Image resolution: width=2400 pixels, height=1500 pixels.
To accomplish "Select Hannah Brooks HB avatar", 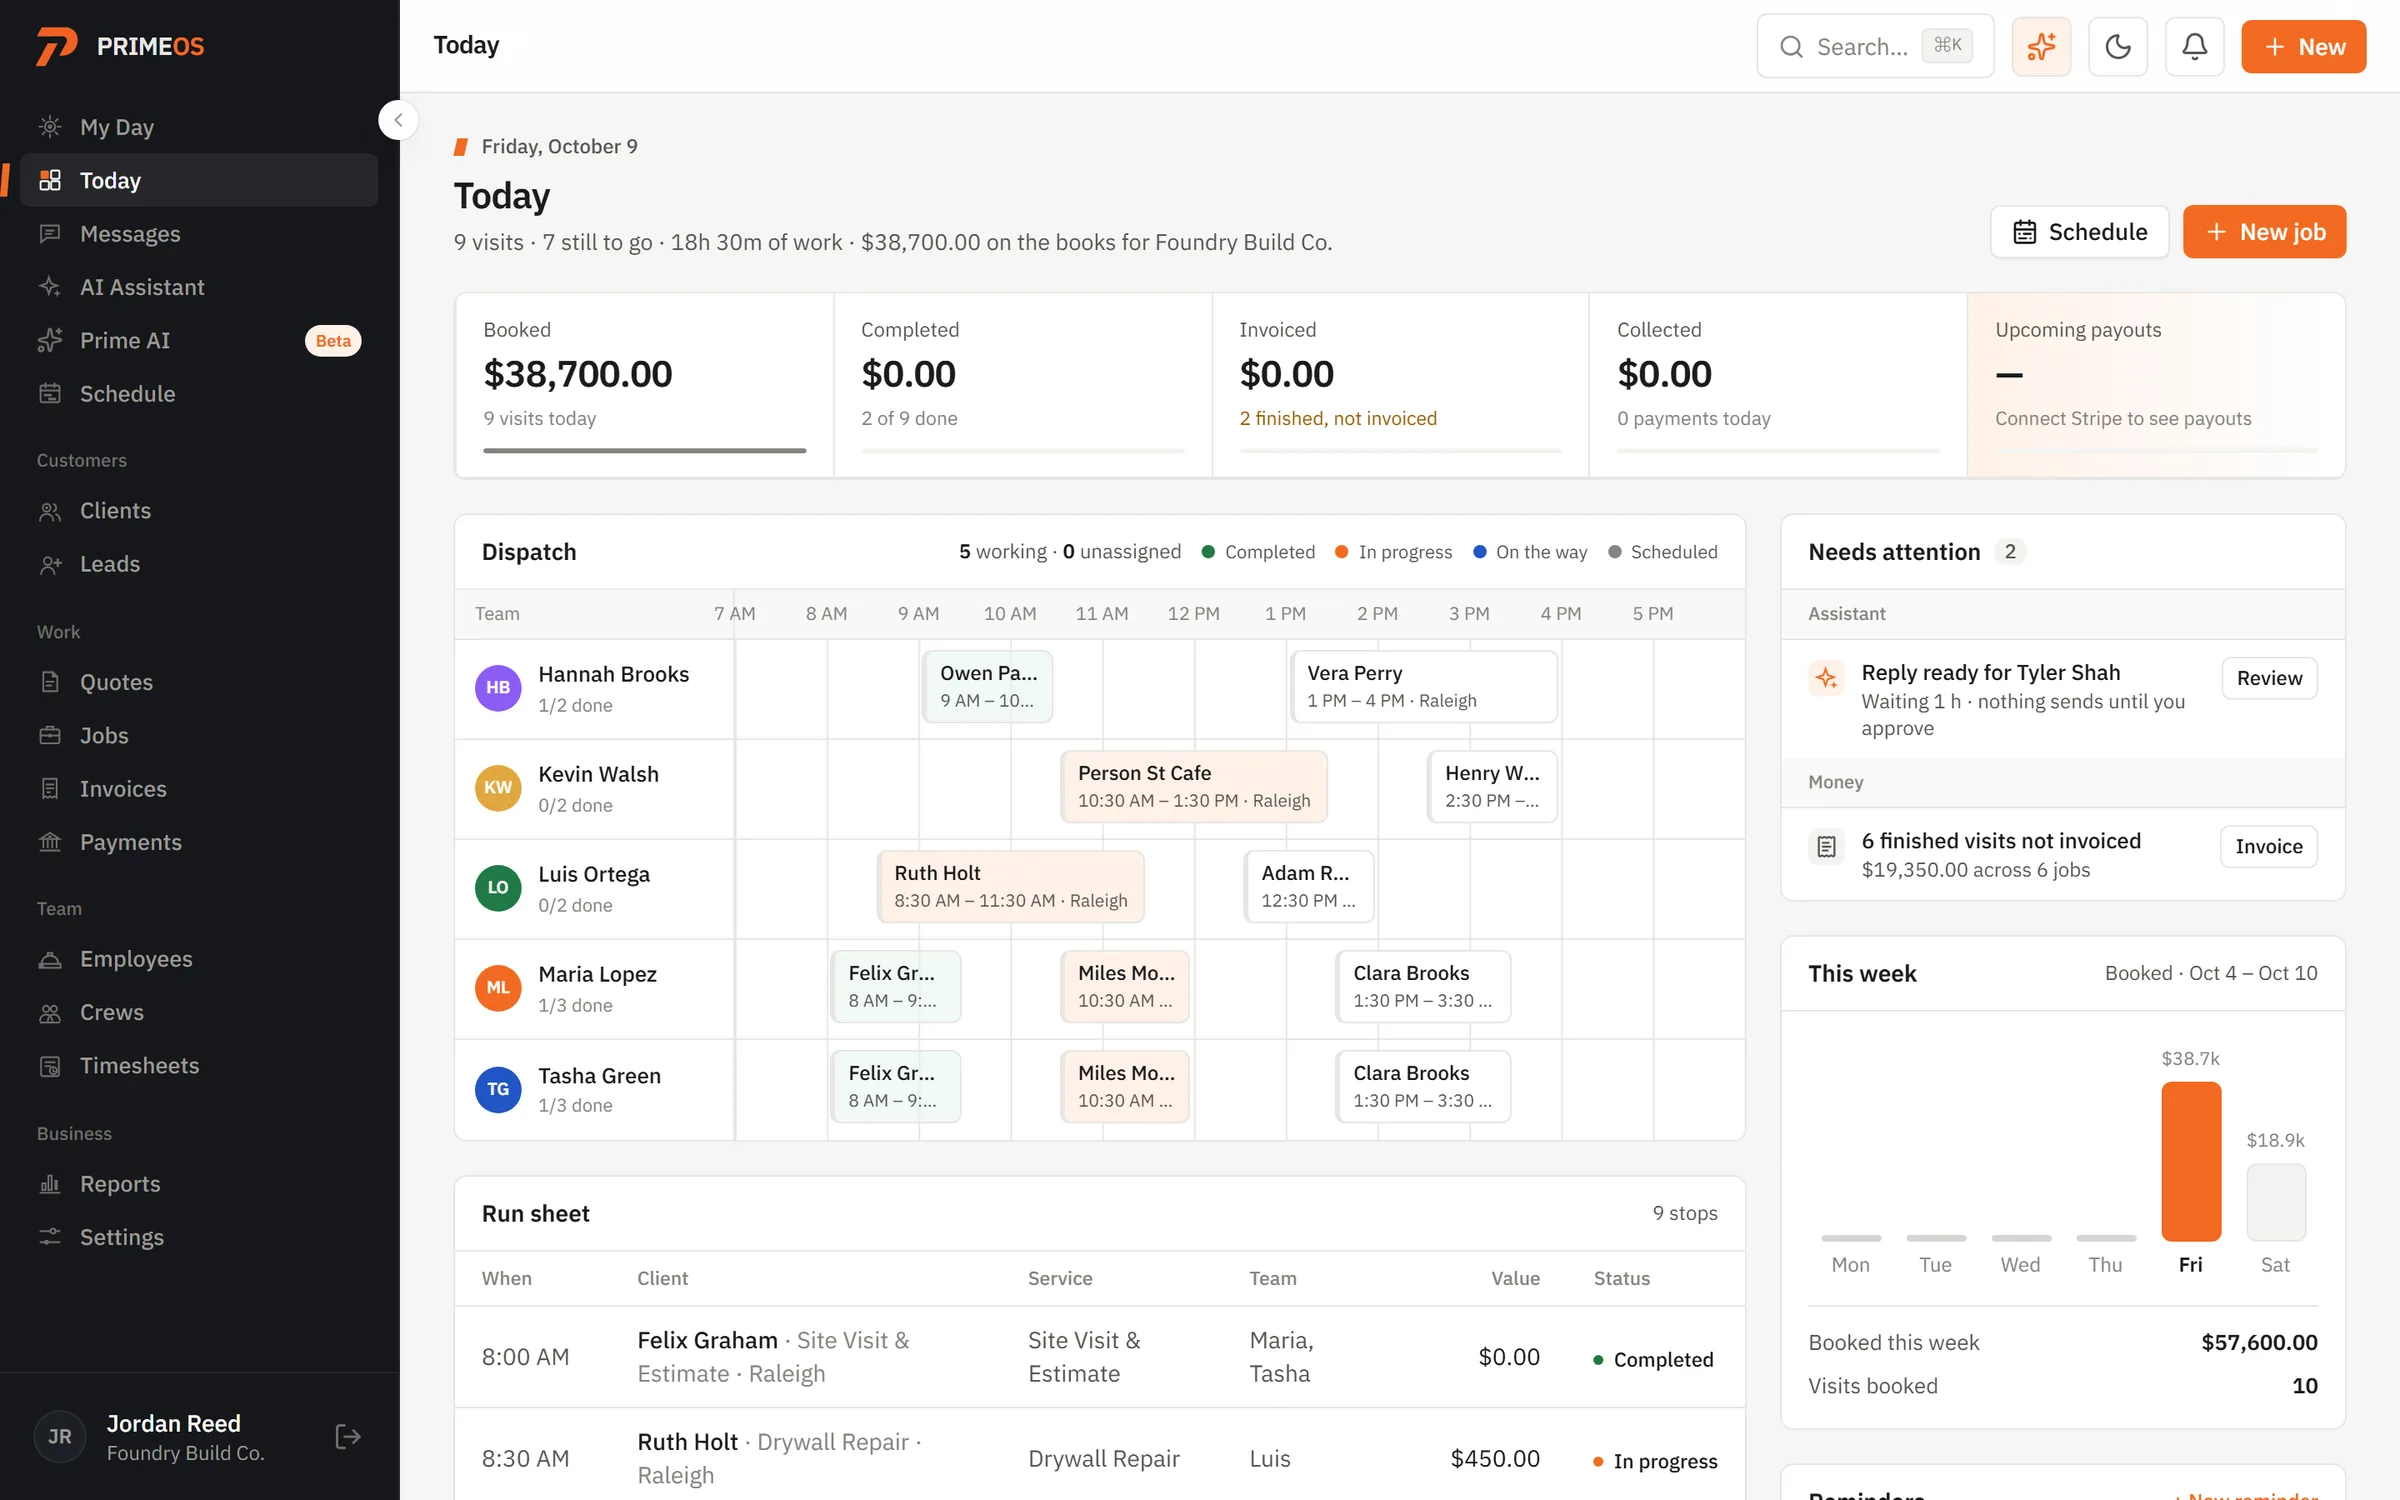I will coord(498,688).
